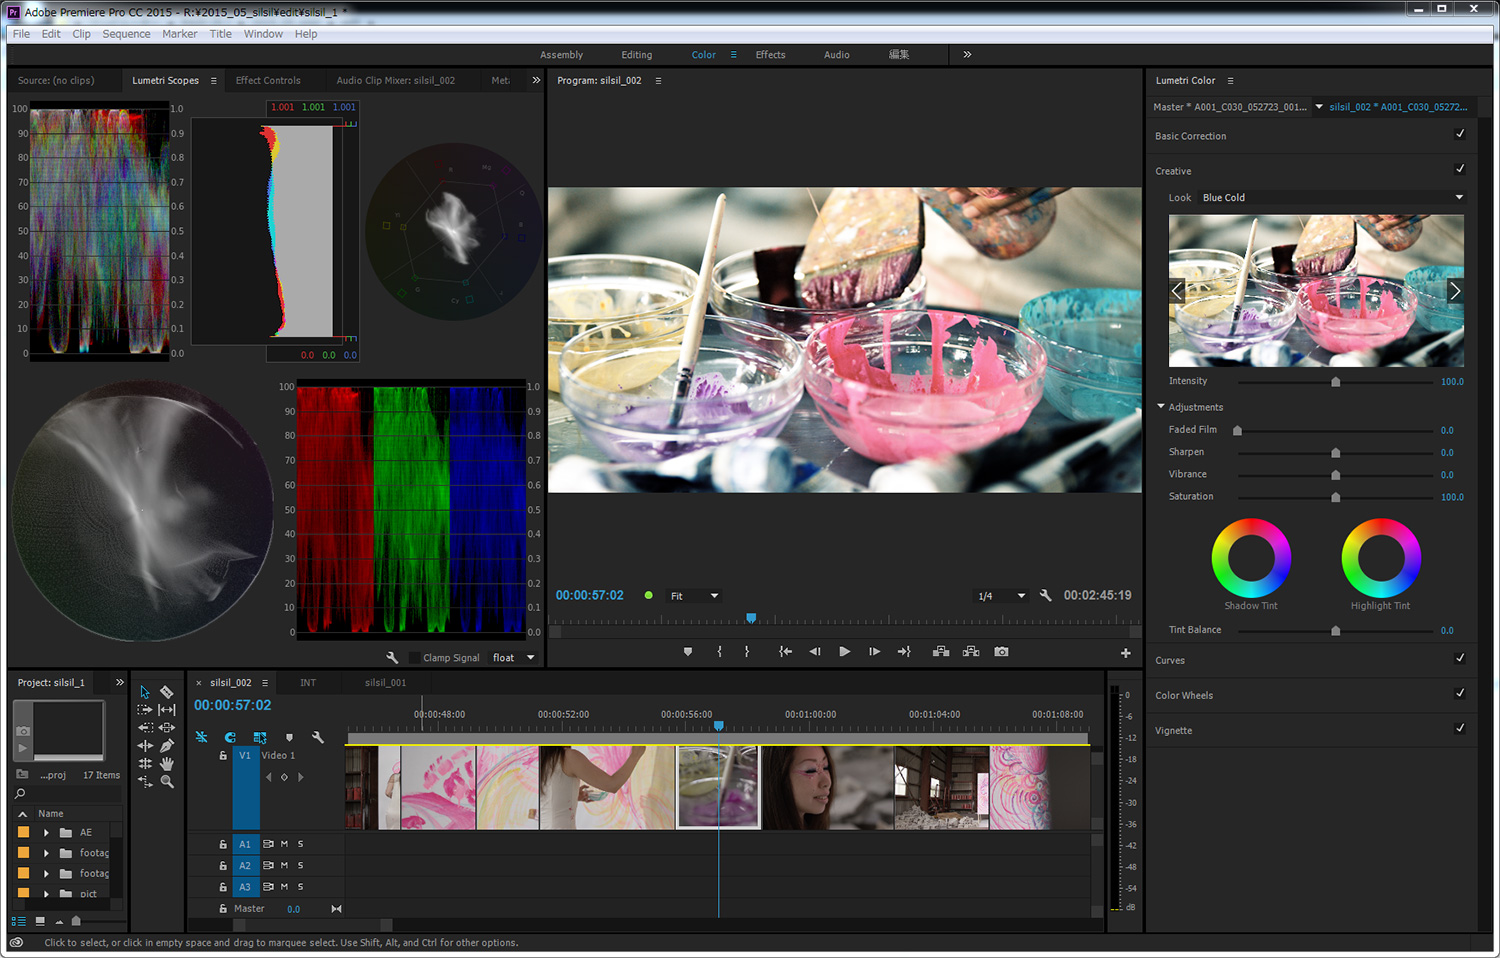1500x958 pixels.
Task: Click the Lift button in Program monitor
Action: coord(941,652)
